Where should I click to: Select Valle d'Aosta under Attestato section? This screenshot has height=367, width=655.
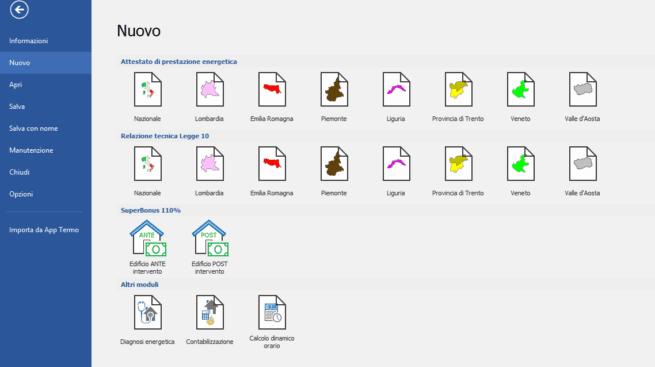tap(582, 97)
